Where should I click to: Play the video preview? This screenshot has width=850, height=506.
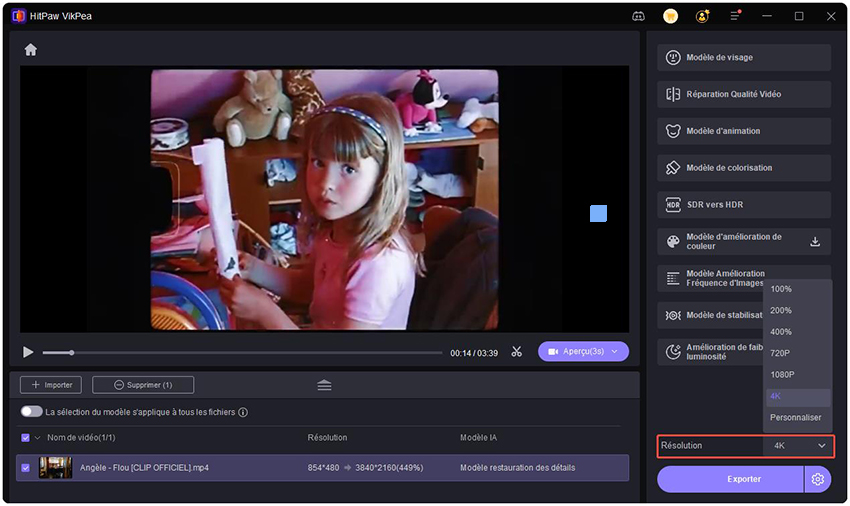pyautogui.click(x=28, y=353)
